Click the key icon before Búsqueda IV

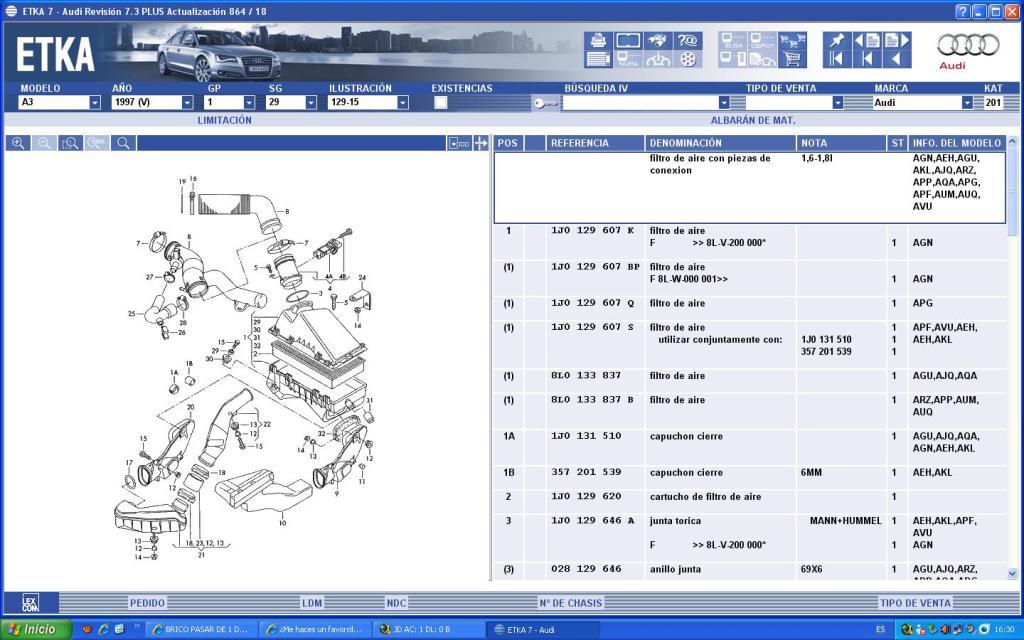point(545,103)
